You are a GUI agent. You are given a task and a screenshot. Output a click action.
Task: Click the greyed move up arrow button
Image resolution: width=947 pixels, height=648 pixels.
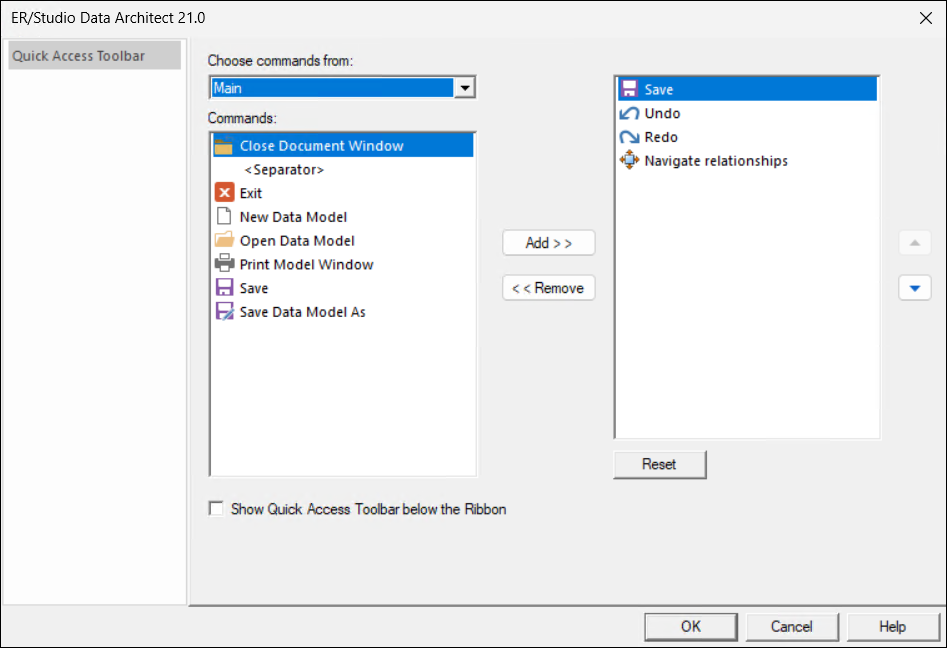[x=914, y=243]
